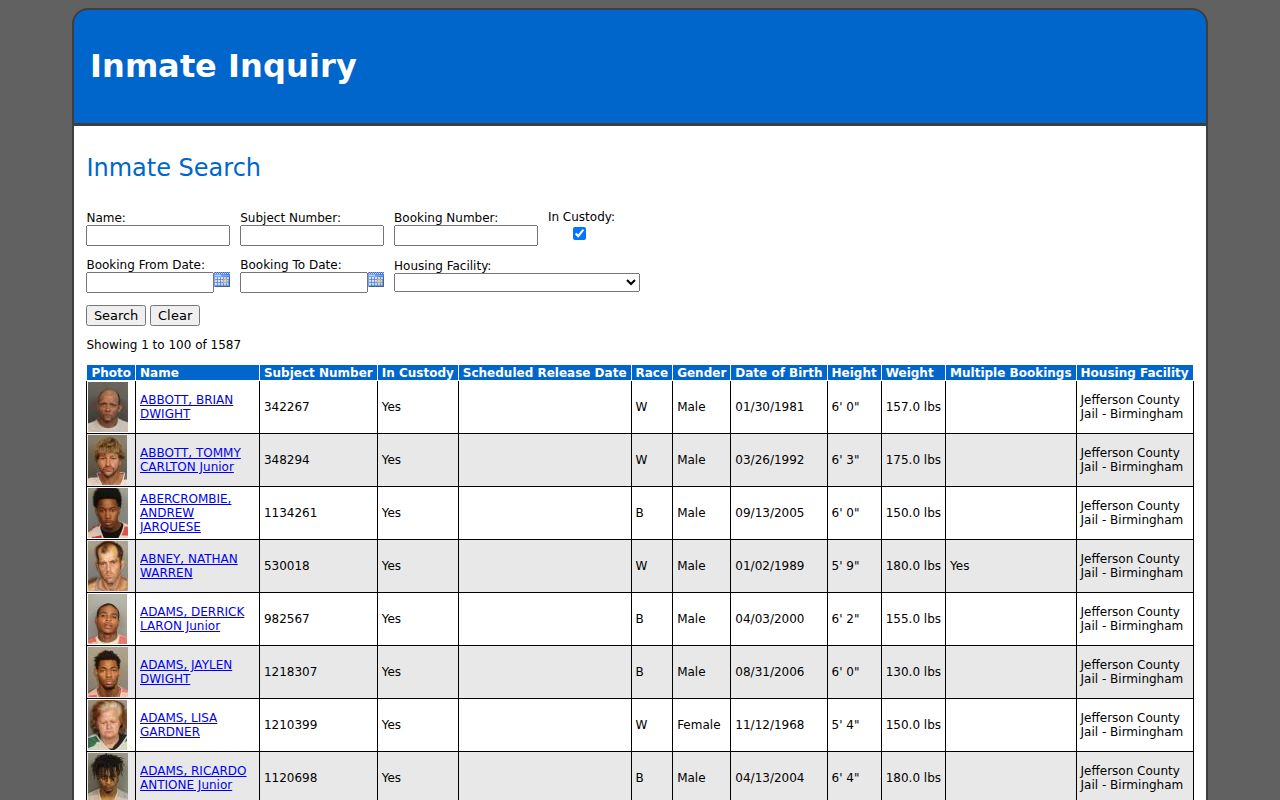This screenshot has height=800, width=1280.
Task: Click date of birth 01/02/1989
Action: [770, 566]
